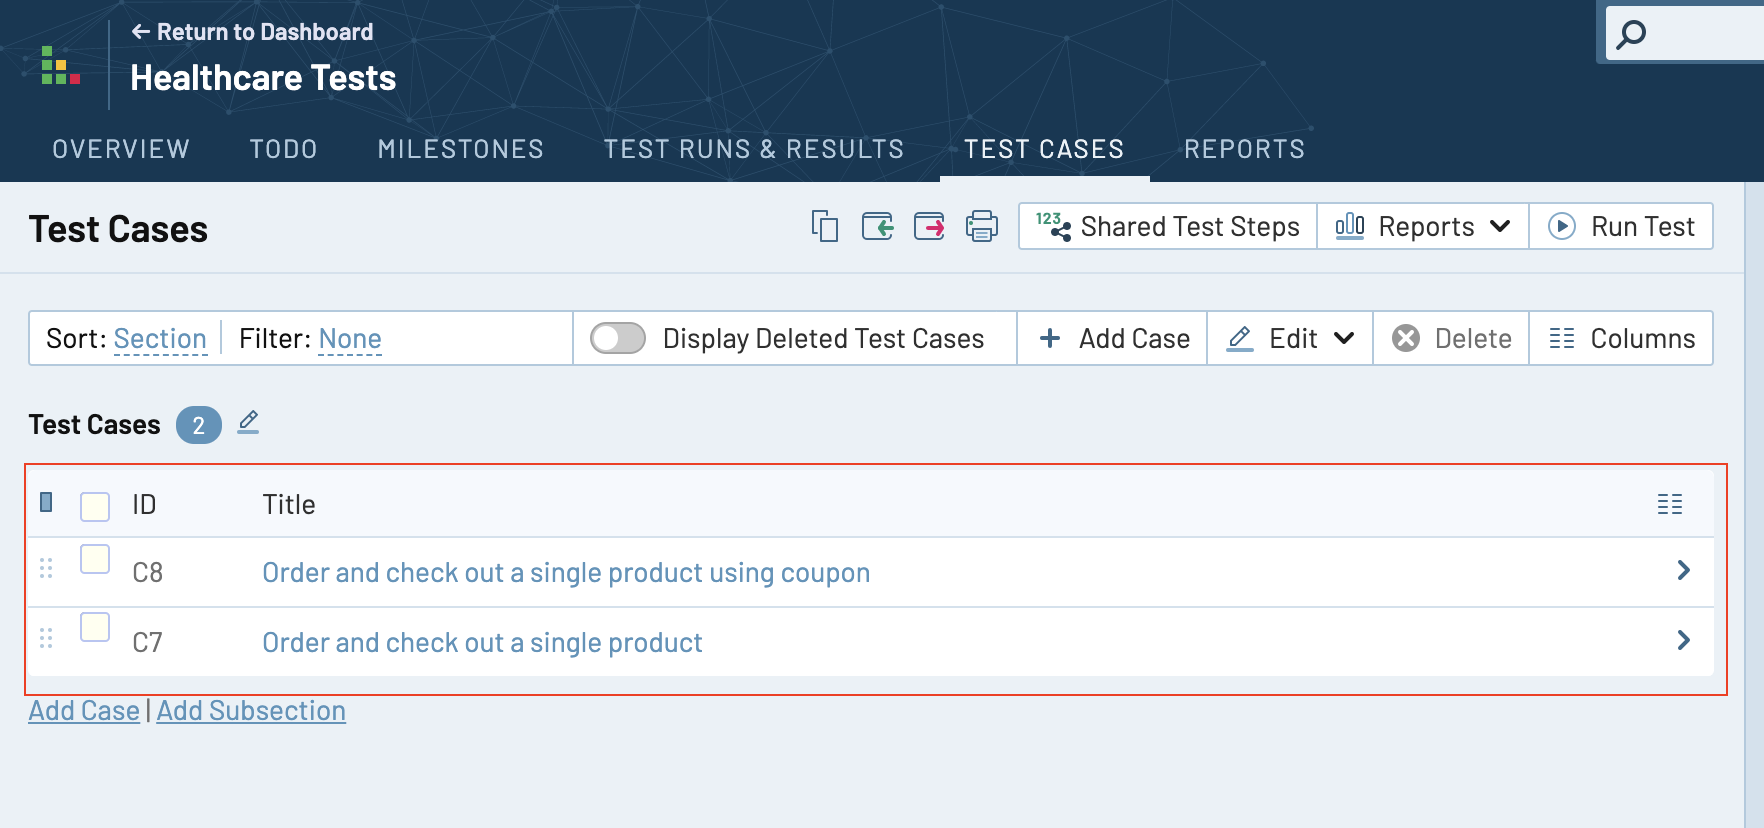Open the Sort Section selector link
1764x828 pixels.
coord(160,339)
